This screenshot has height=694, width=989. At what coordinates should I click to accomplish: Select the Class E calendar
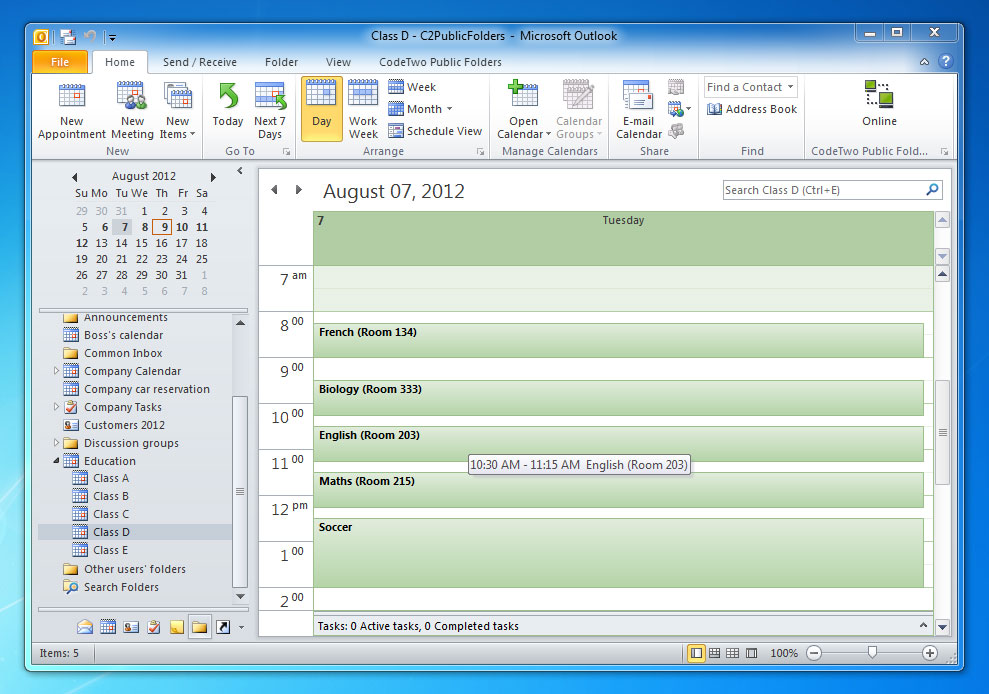pyautogui.click(x=110, y=550)
